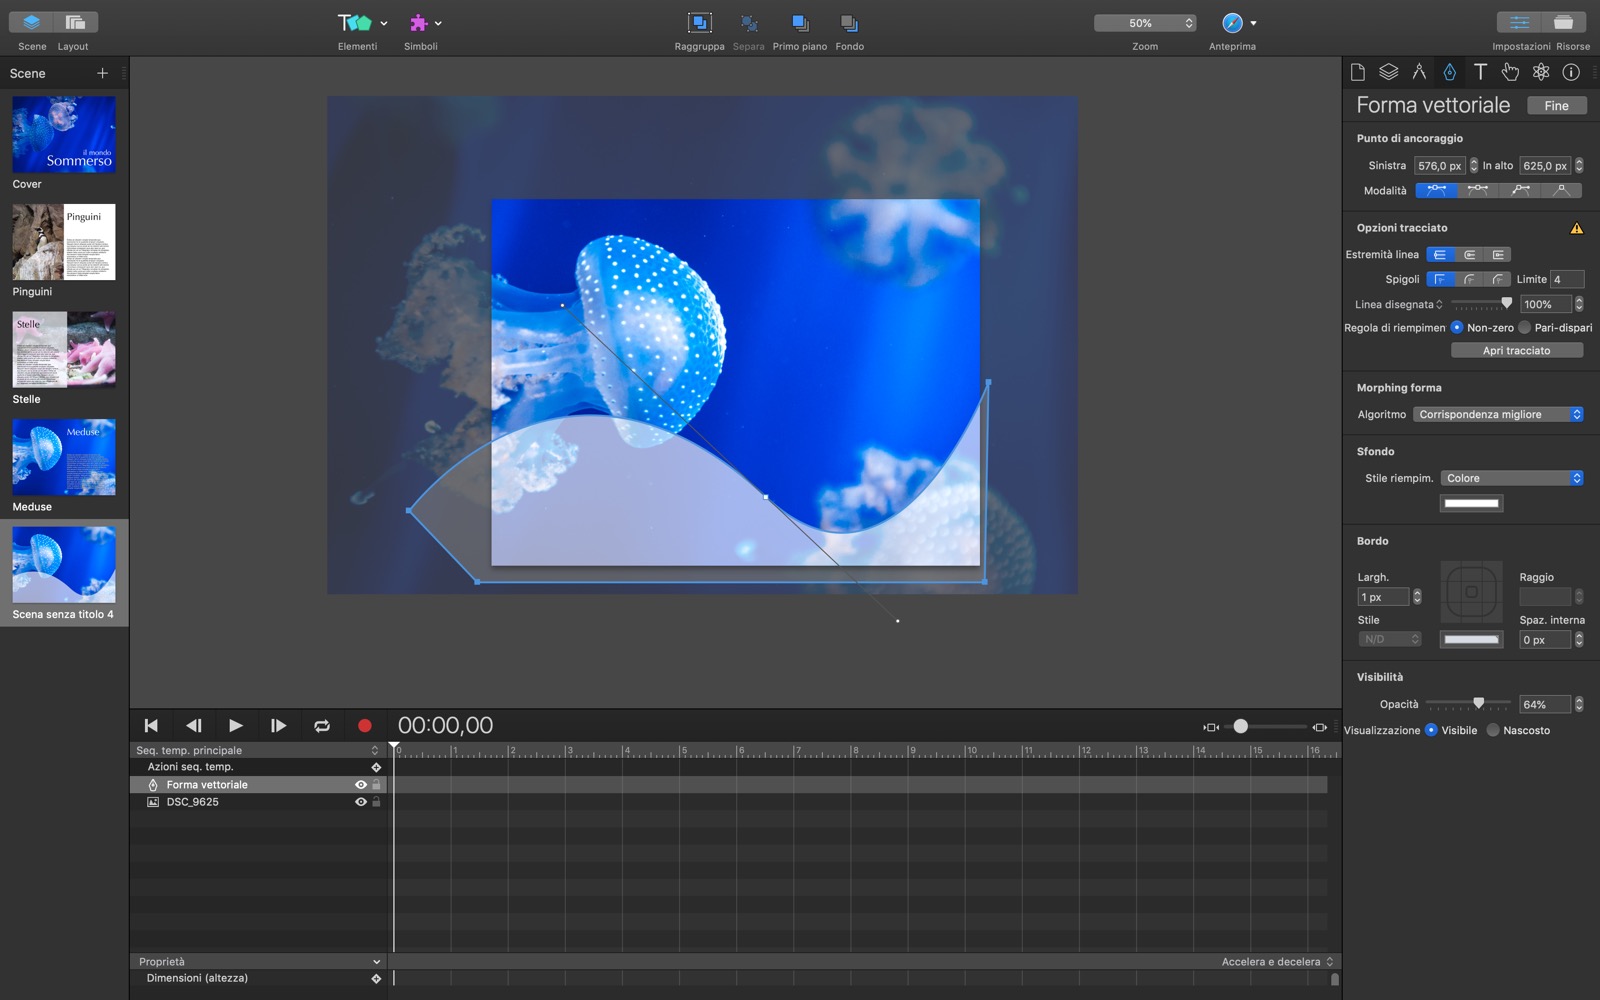Open the Zoom percentage dropdown
Screen dimensions: 1600x1000
[1145, 23]
